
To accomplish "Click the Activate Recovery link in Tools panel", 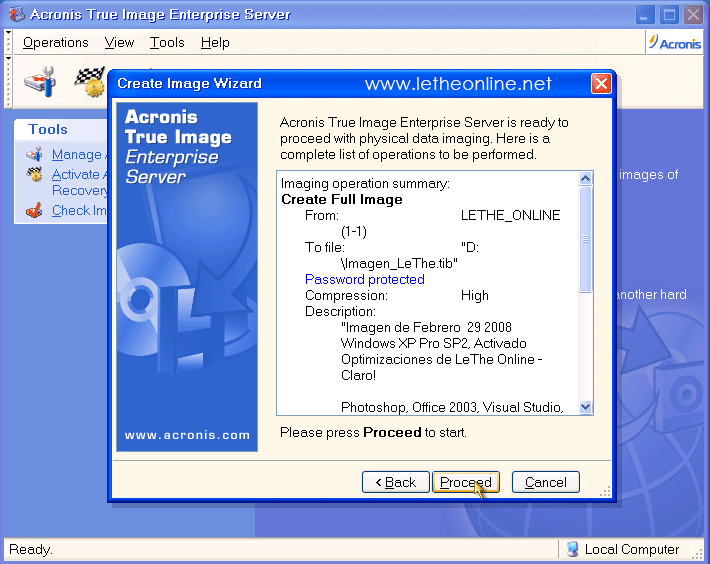I will coord(79,182).
